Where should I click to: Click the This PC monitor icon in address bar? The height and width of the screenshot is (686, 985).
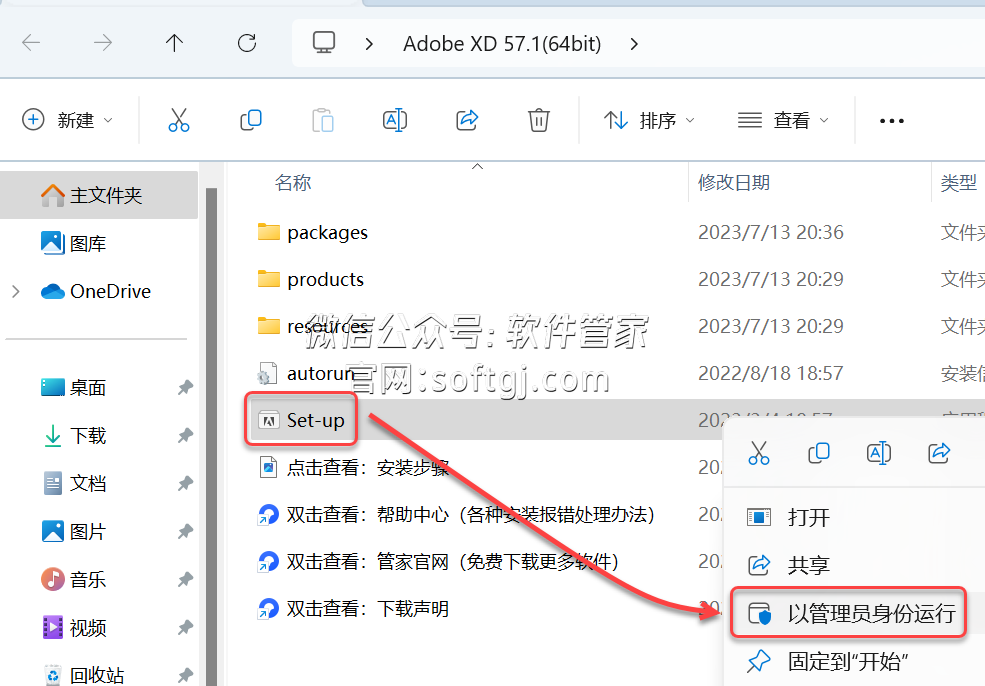324,43
